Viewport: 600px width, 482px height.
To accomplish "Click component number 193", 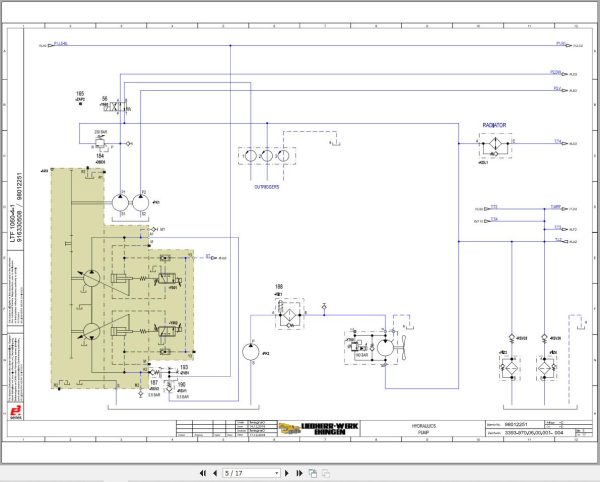I will (184, 367).
